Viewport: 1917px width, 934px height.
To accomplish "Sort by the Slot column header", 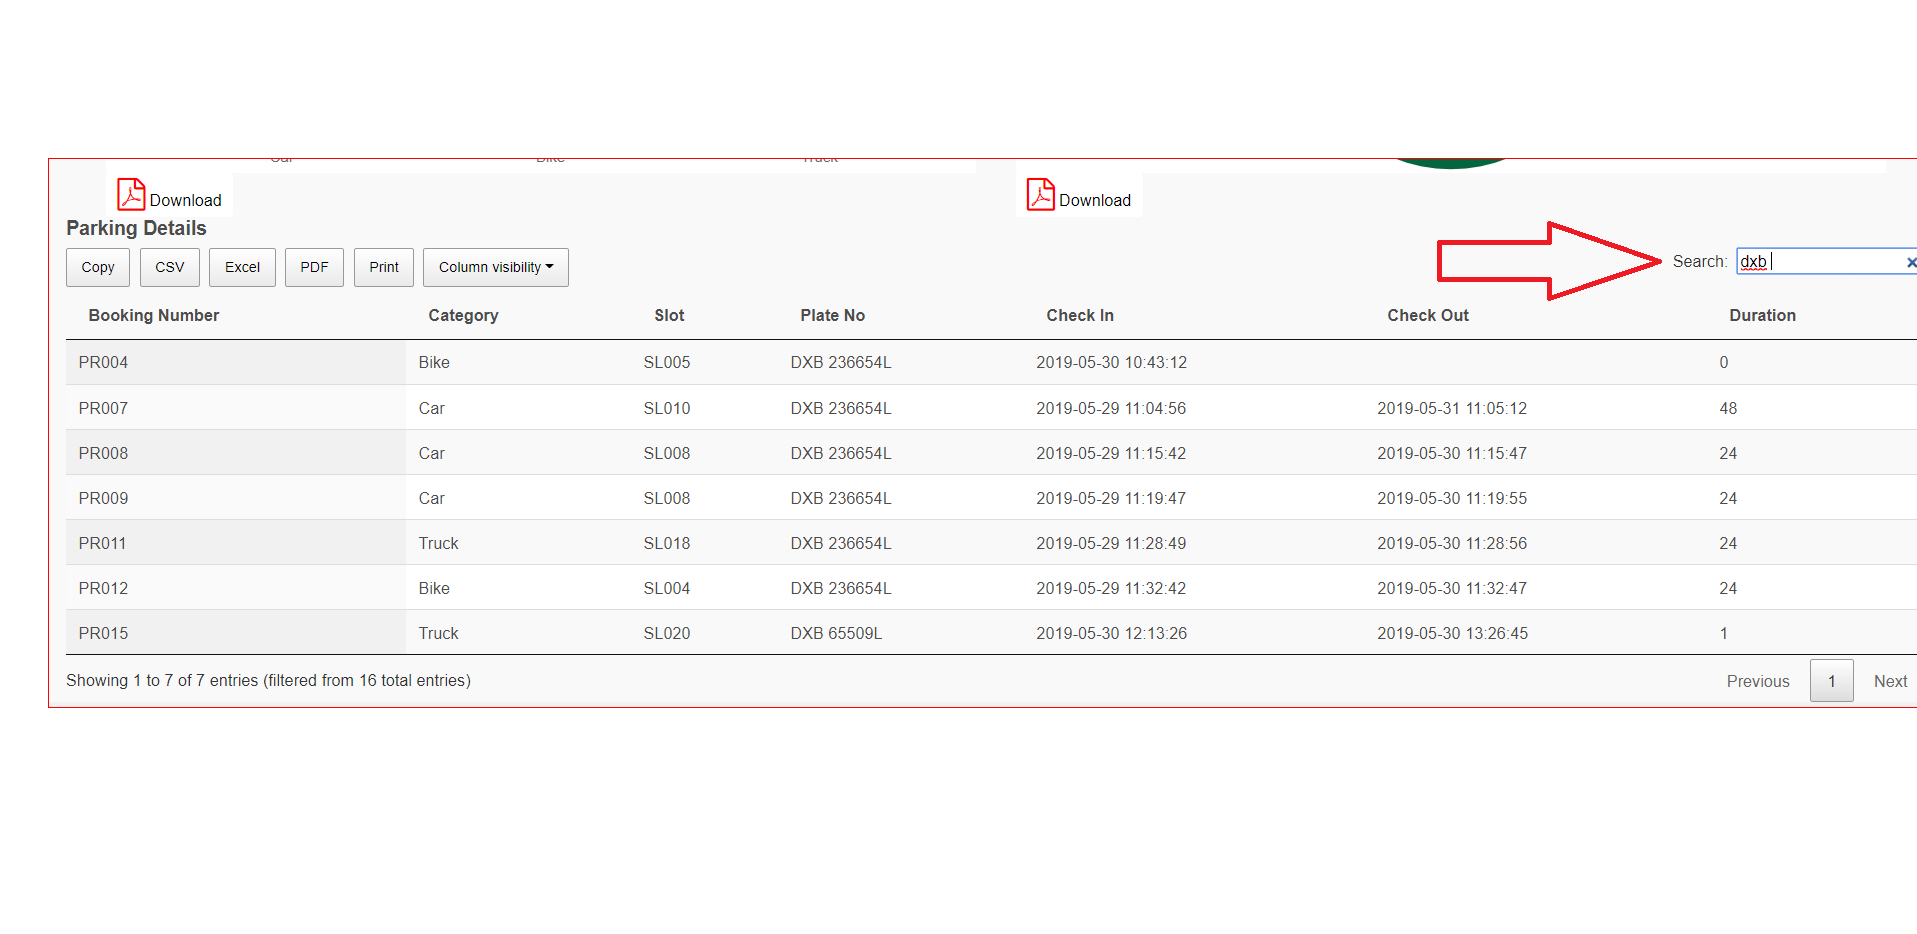I will (x=669, y=315).
